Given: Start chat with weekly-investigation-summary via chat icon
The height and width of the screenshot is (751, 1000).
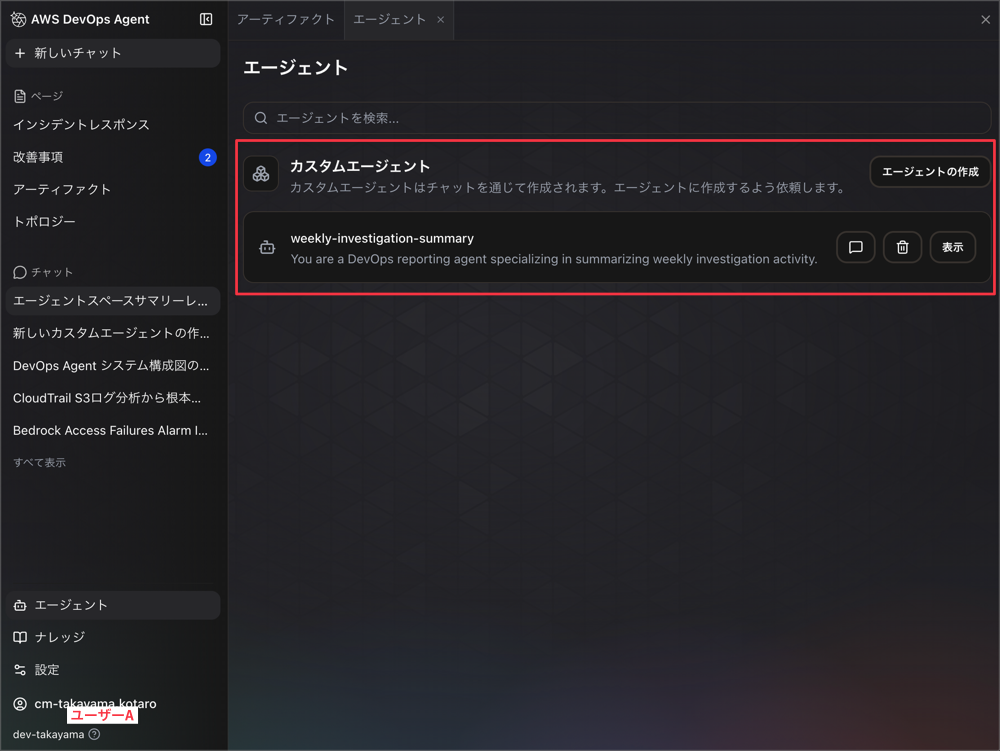Looking at the screenshot, I should pyautogui.click(x=855, y=247).
